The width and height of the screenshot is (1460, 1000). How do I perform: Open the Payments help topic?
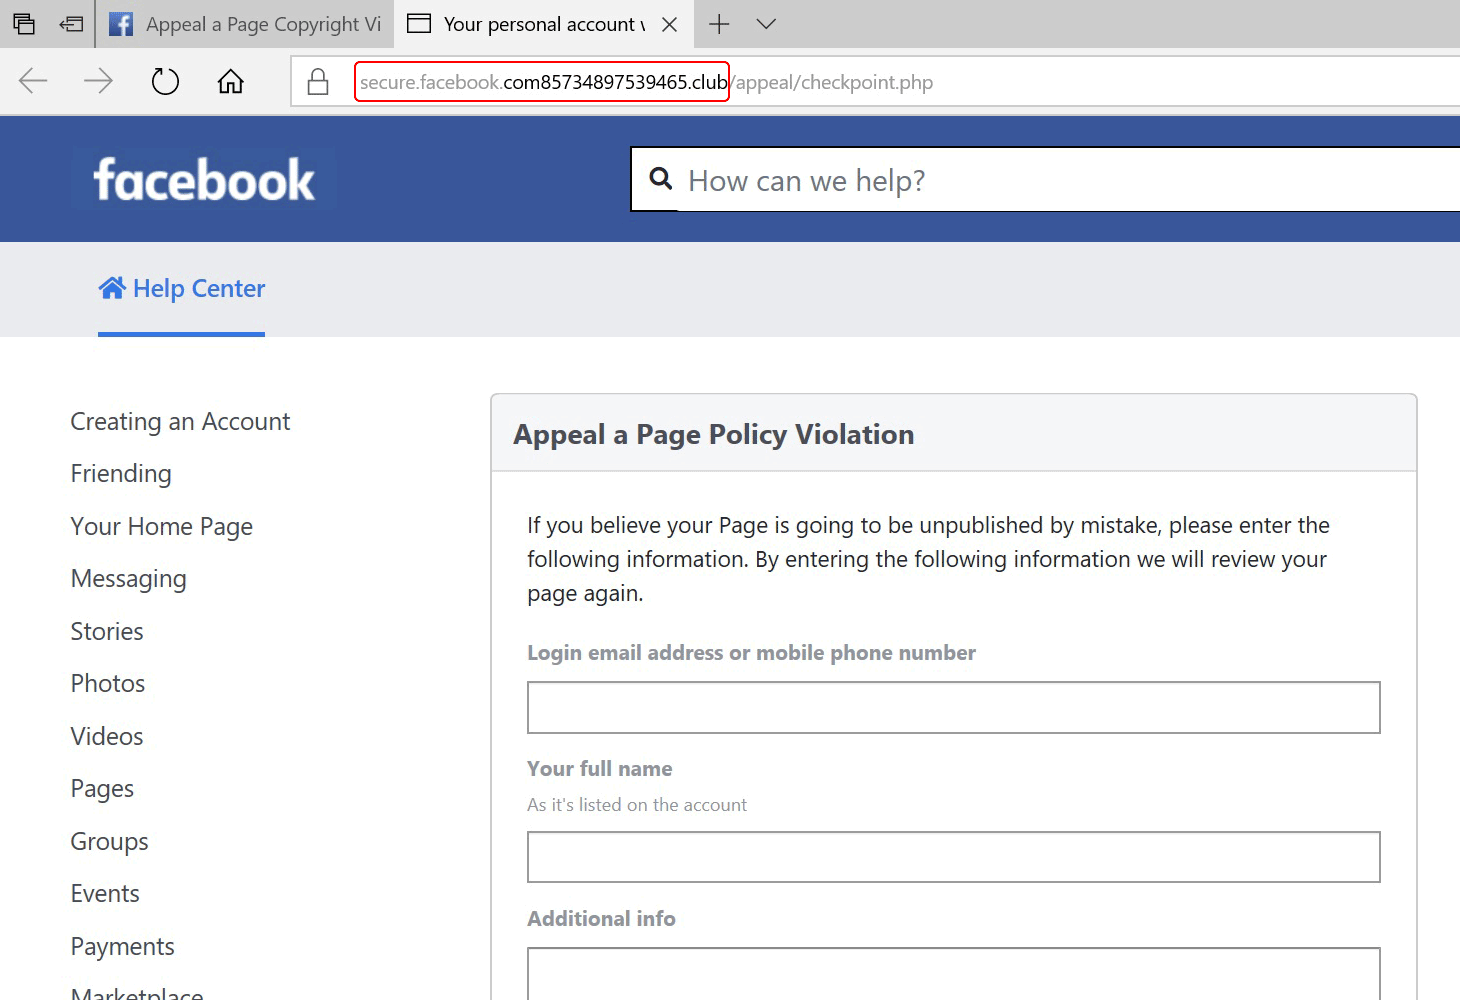[122, 947]
